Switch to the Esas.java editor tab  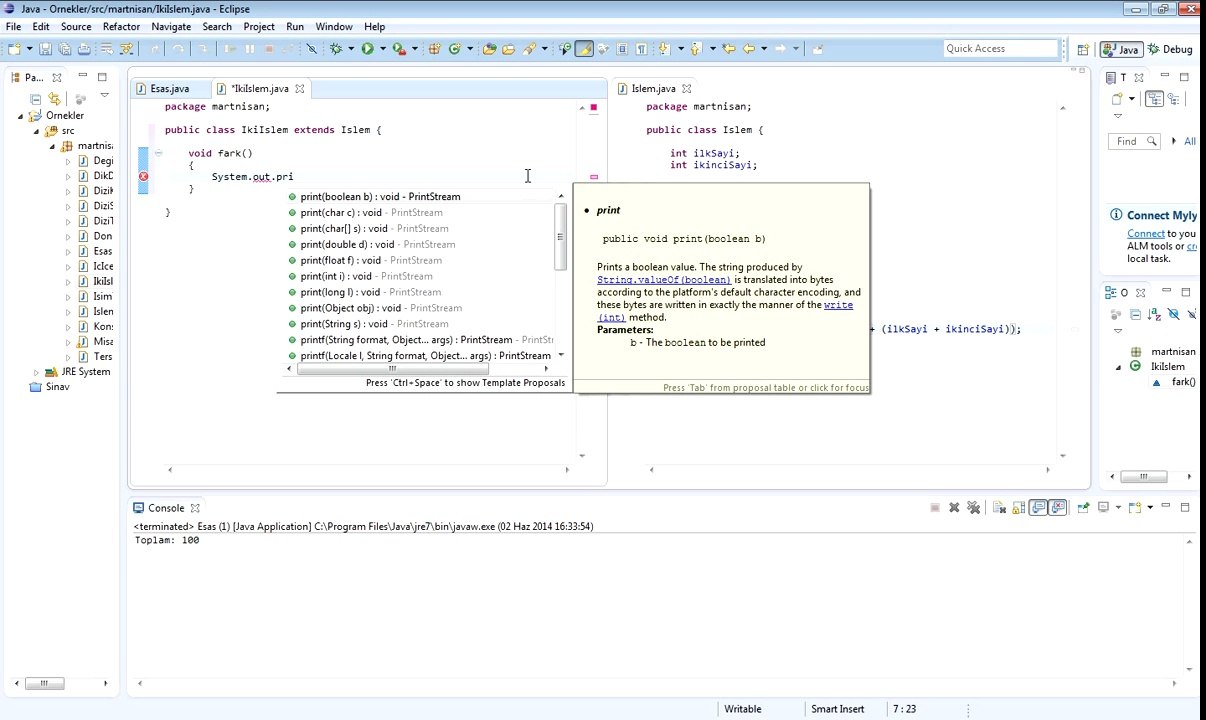coord(163,89)
